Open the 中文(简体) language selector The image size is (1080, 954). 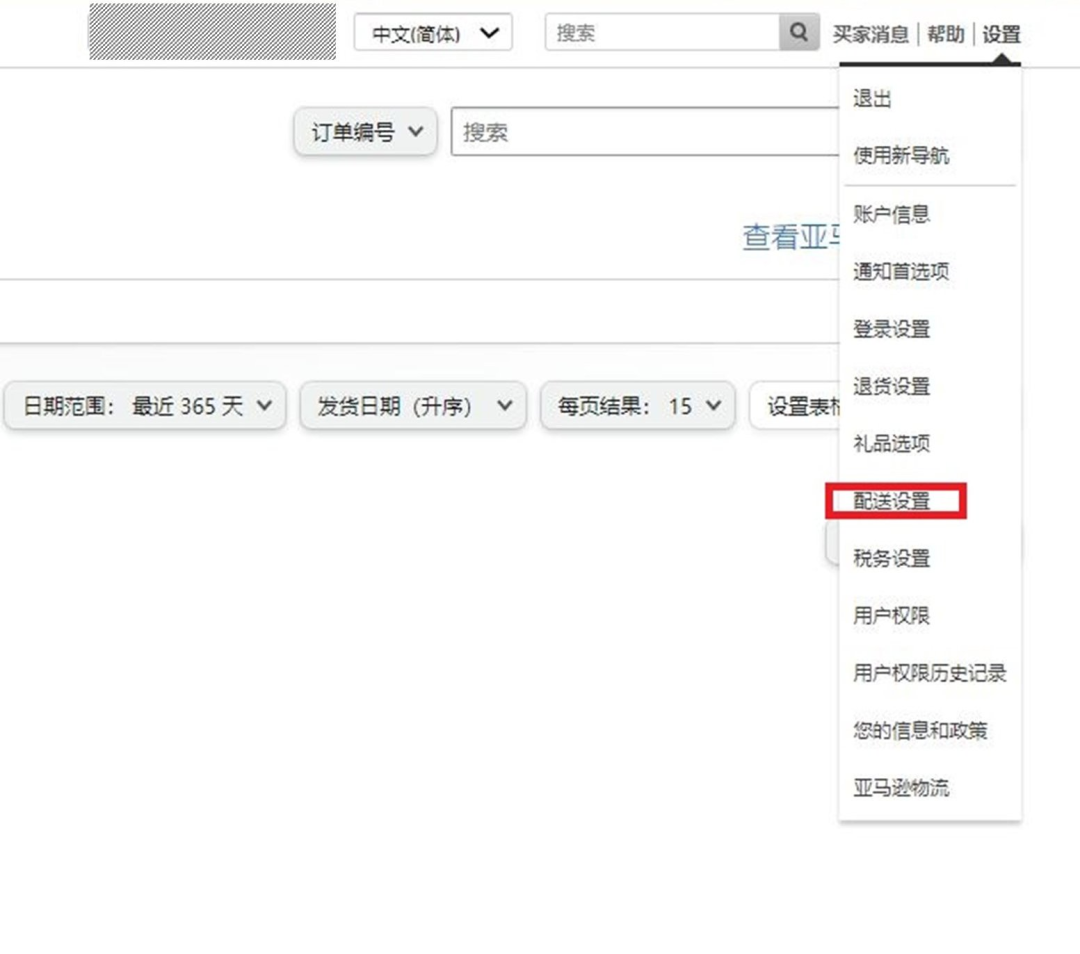pyautogui.click(x=432, y=32)
